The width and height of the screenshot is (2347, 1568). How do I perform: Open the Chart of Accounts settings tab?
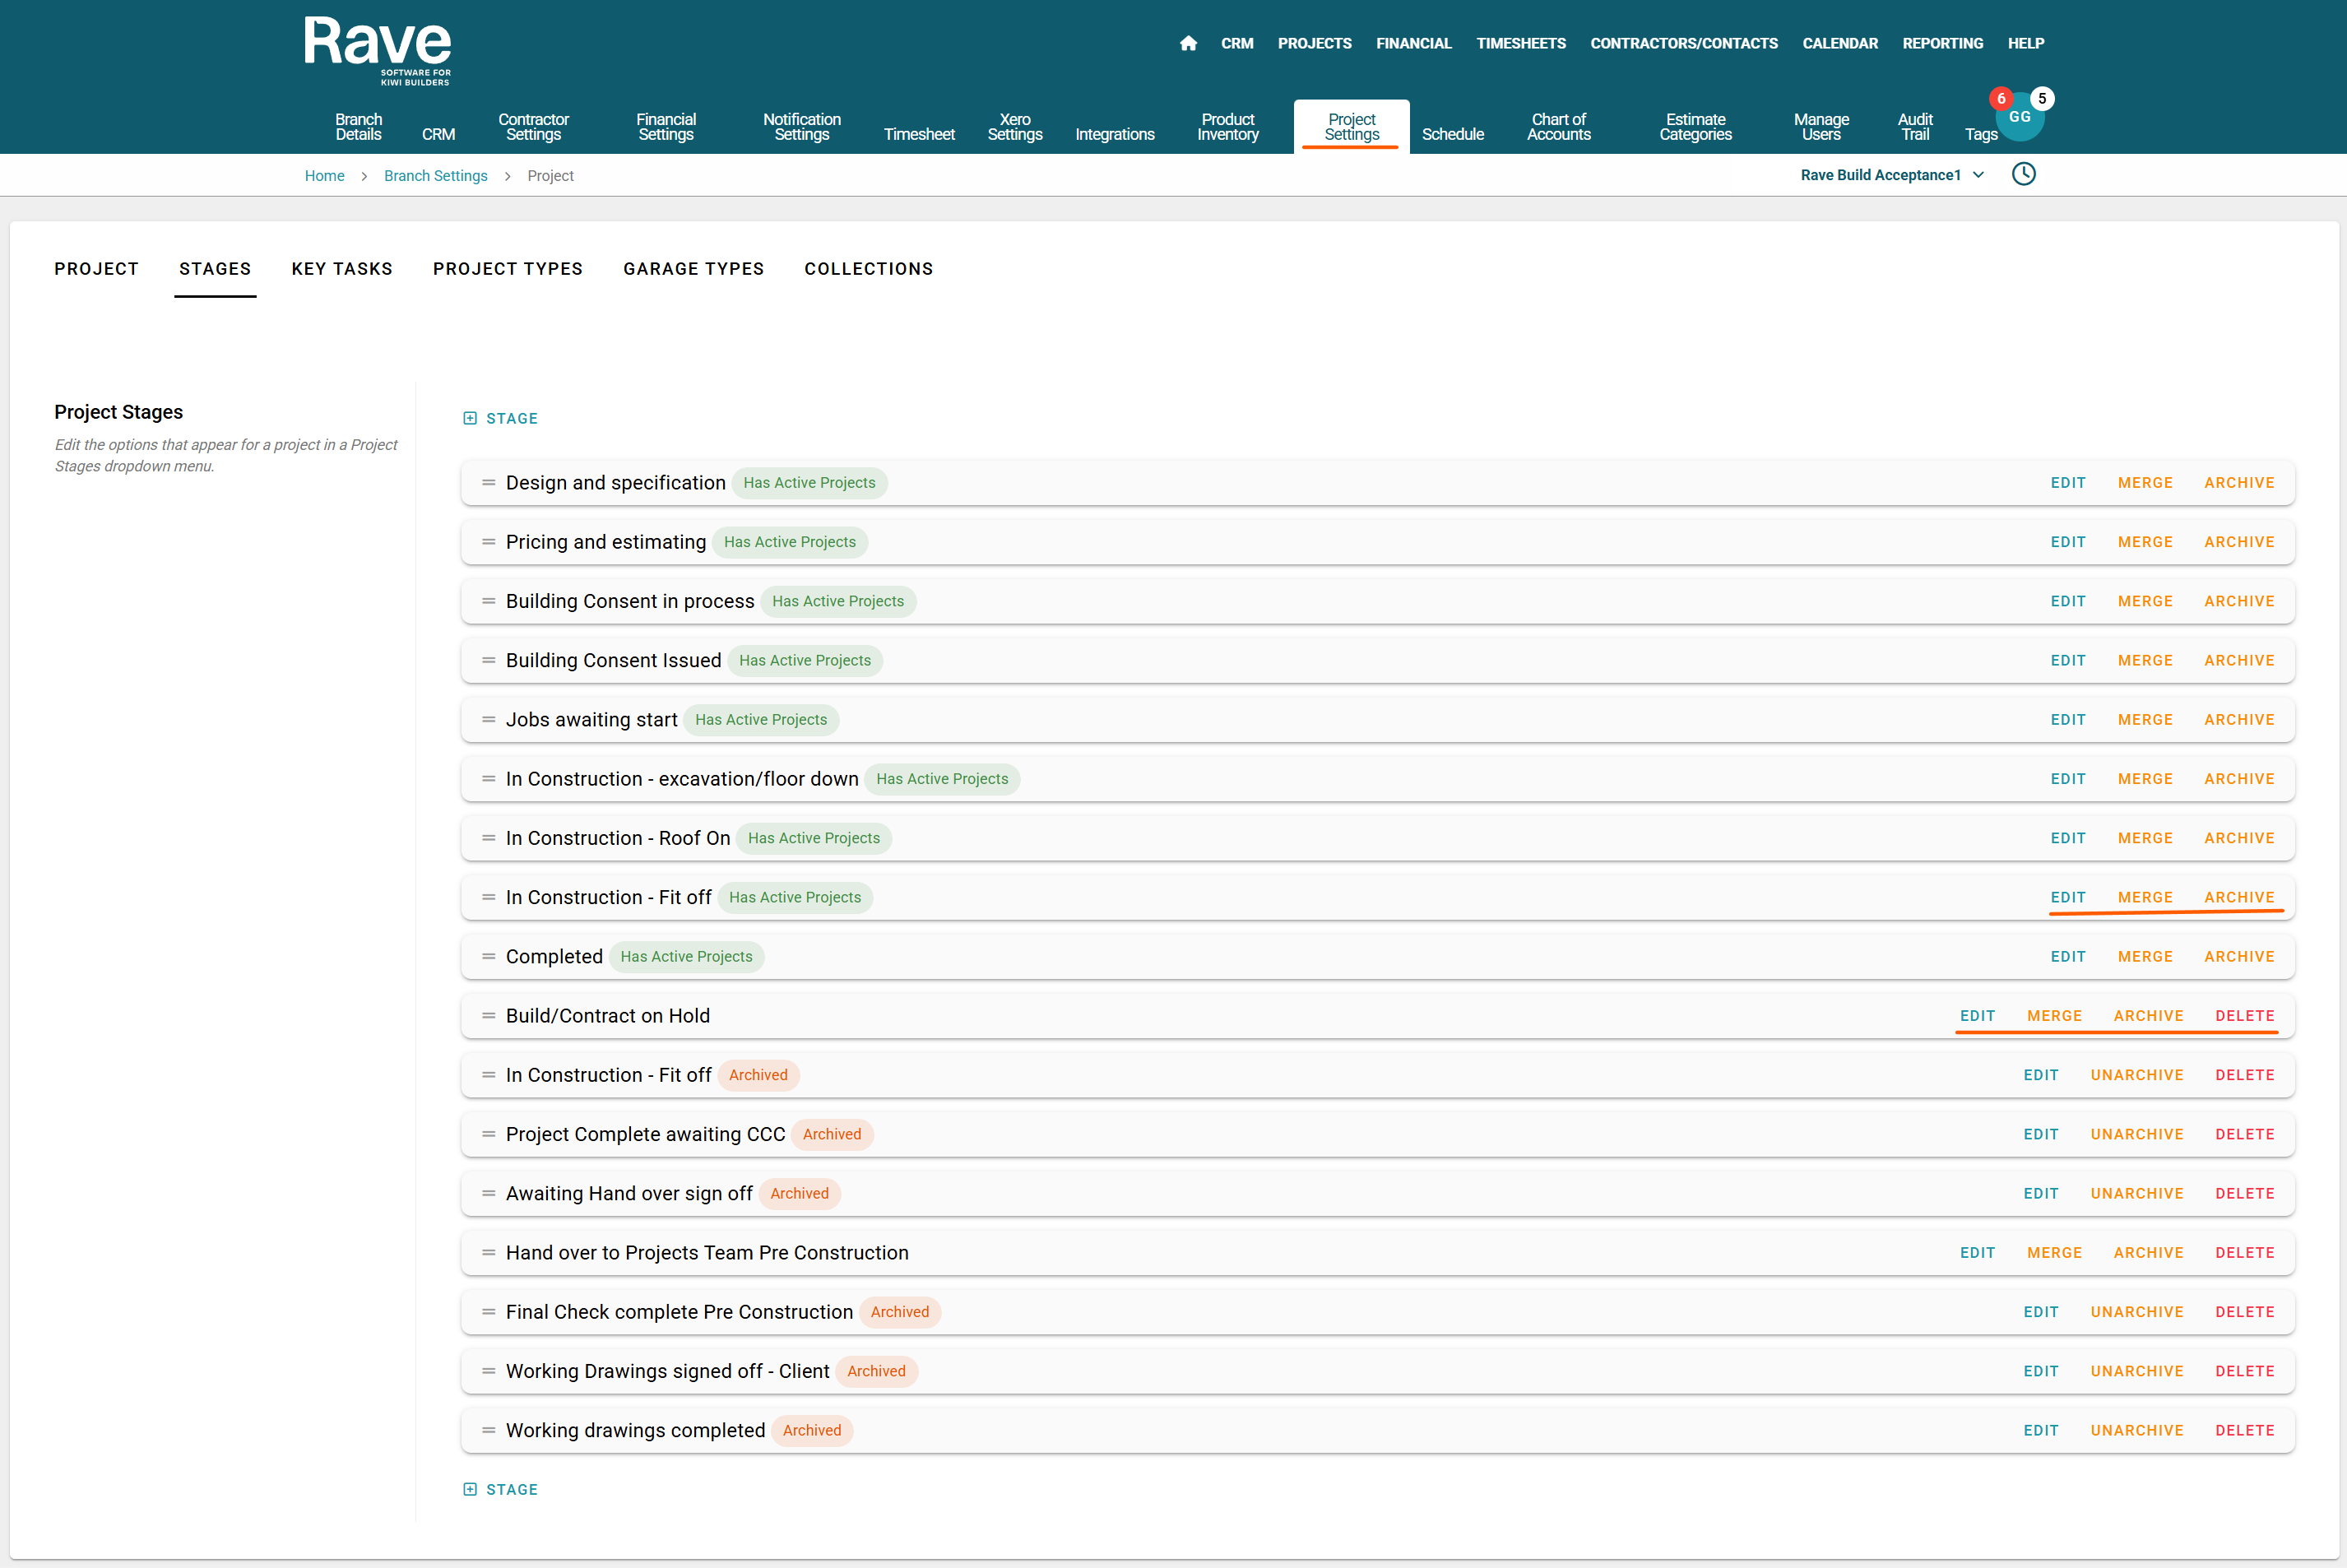click(x=1557, y=126)
